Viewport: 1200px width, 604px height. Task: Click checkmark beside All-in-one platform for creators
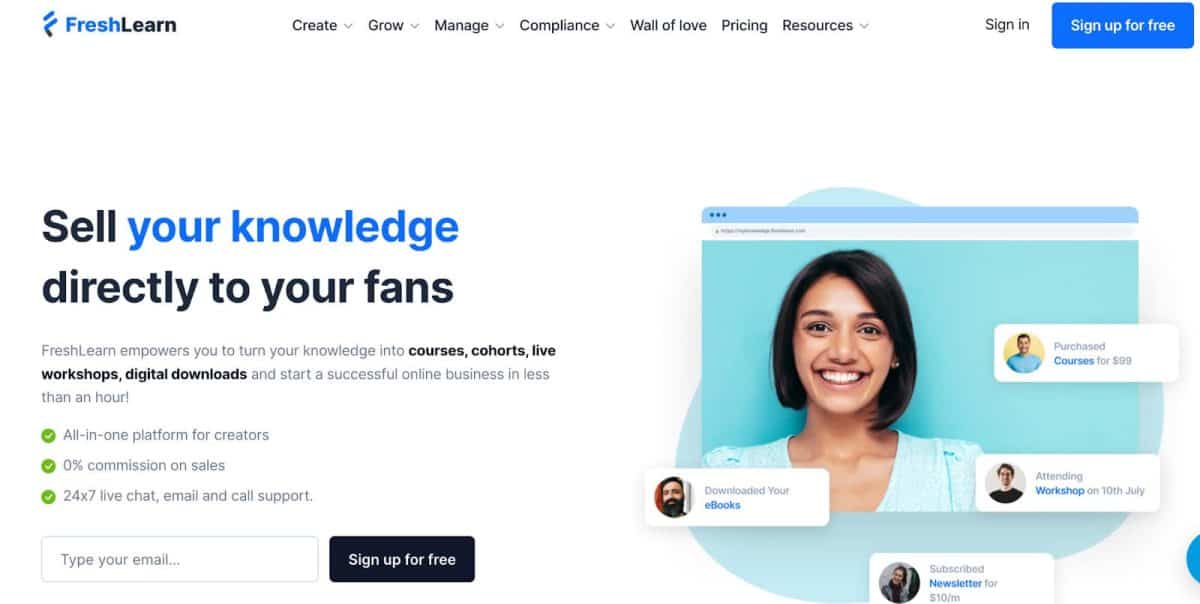tap(48, 435)
